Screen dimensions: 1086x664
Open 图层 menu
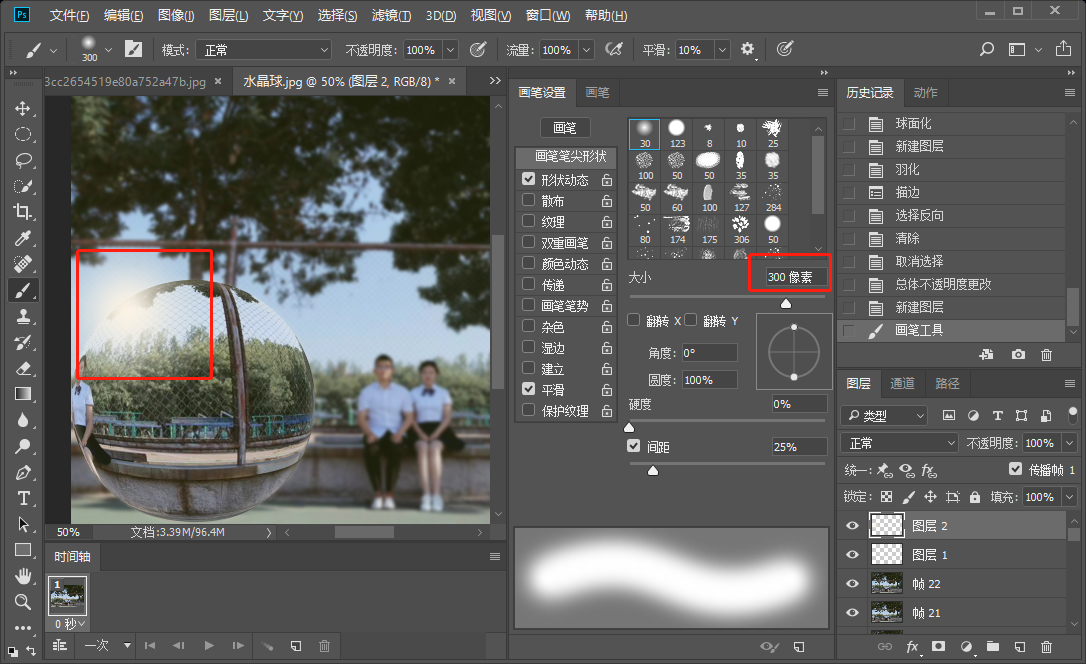click(x=228, y=15)
